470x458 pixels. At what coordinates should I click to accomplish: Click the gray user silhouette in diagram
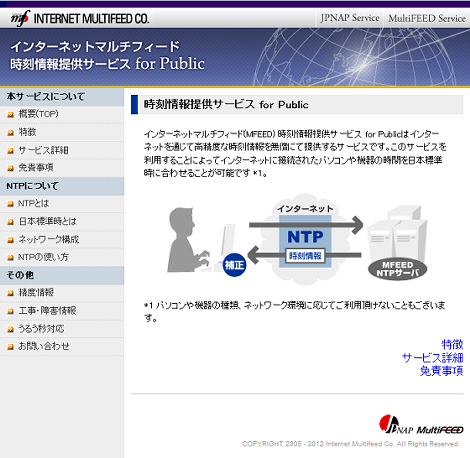pos(188,239)
